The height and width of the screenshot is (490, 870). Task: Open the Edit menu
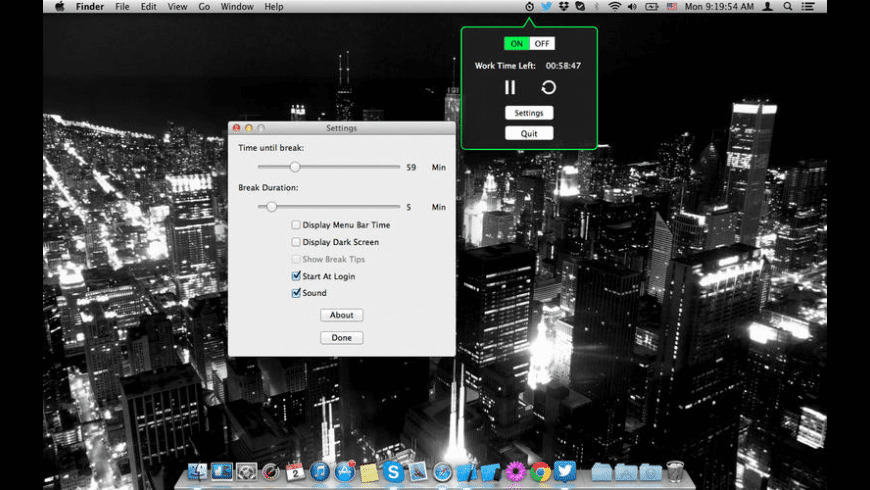point(148,7)
